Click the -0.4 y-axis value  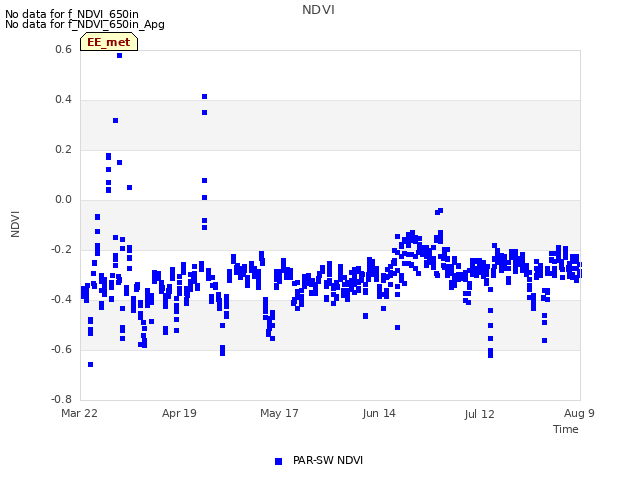(61, 300)
